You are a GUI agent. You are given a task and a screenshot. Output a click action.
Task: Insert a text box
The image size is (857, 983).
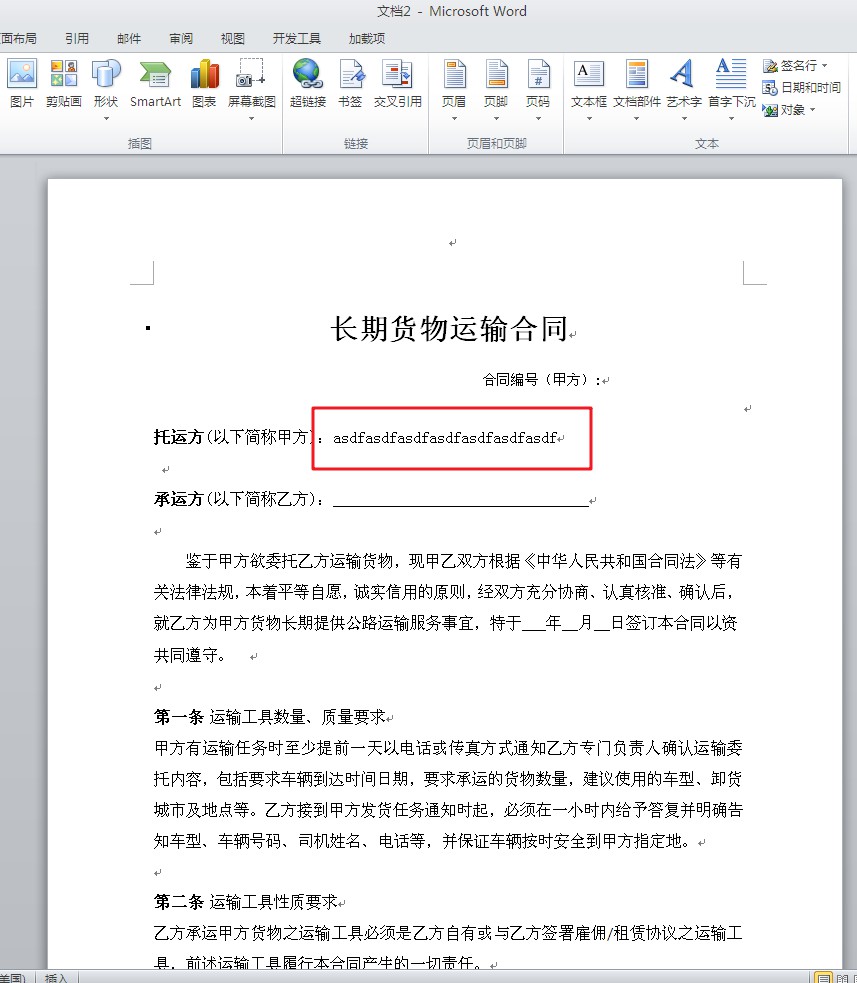[x=588, y=80]
